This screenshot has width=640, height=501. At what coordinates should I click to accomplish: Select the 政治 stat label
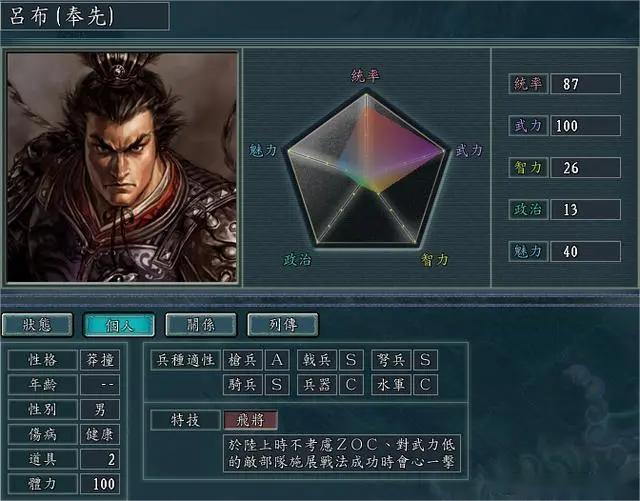528,209
